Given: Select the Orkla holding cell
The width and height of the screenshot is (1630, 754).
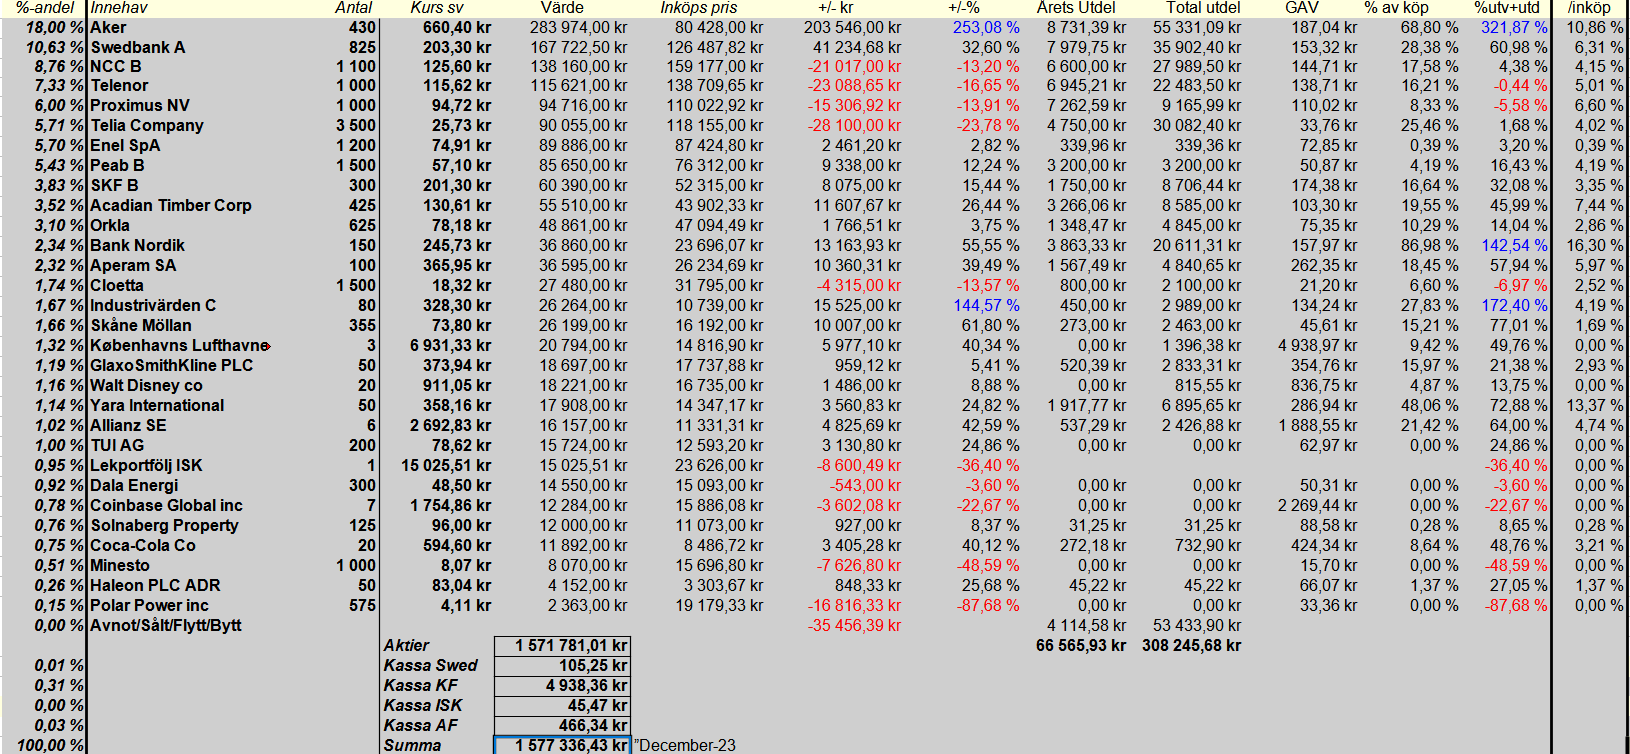Looking at the screenshot, I should pyautogui.click(x=110, y=226).
